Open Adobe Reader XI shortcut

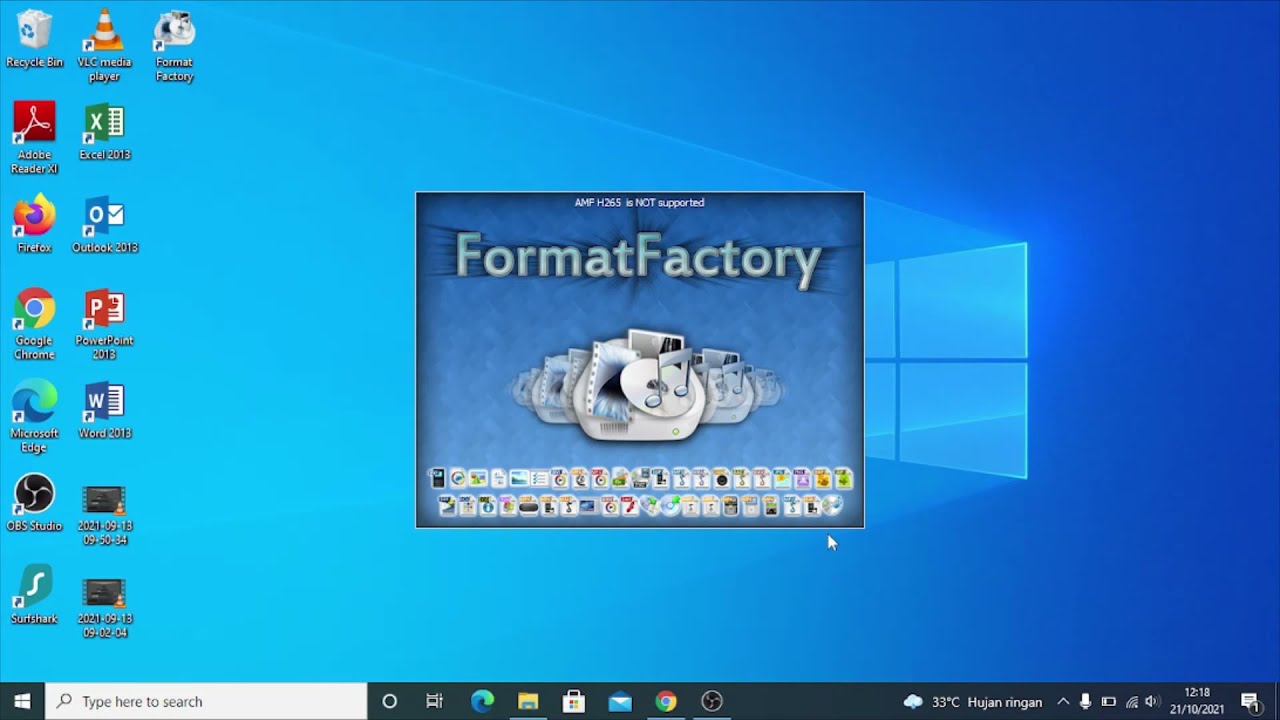[x=34, y=138]
